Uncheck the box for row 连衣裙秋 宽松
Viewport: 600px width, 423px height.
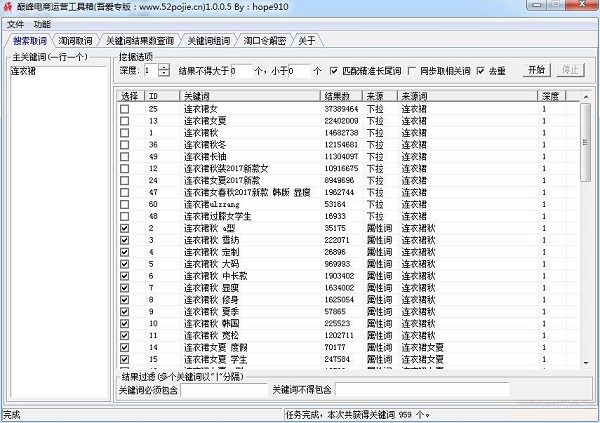pos(124,335)
